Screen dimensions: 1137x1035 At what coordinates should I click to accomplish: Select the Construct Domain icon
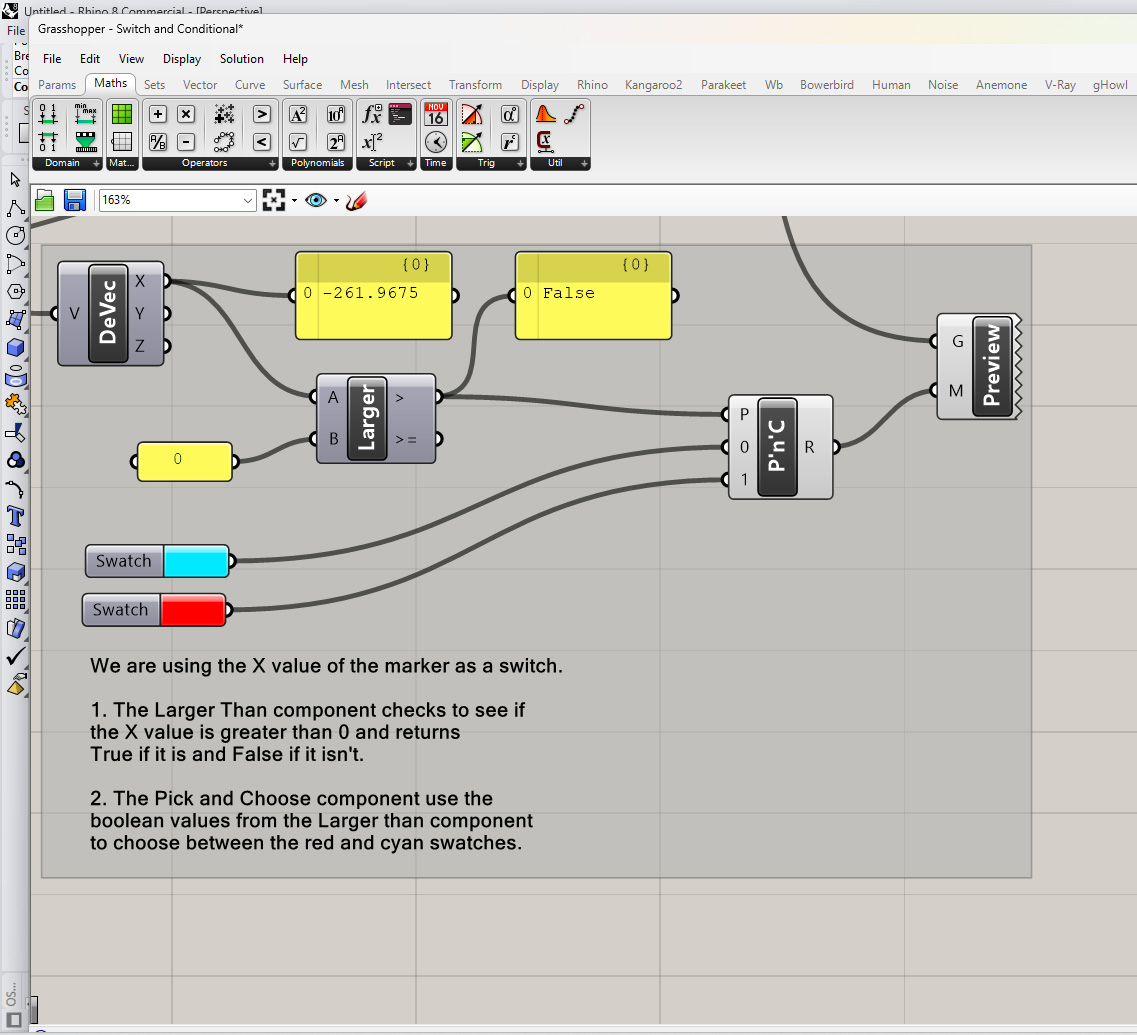(48, 114)
